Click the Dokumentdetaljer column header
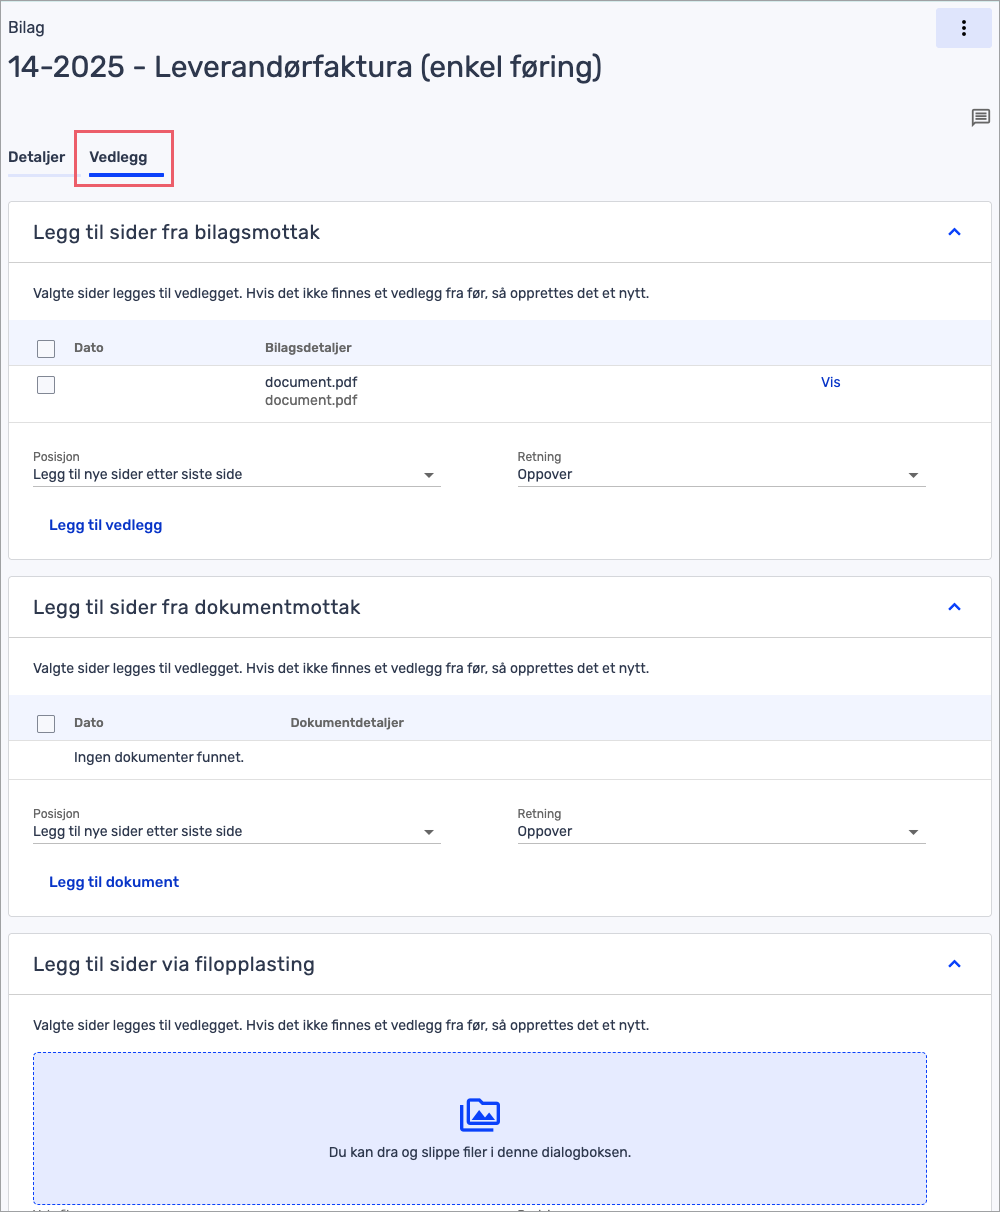Viewport: 1000px width, 1212px height. coord(346,723)
